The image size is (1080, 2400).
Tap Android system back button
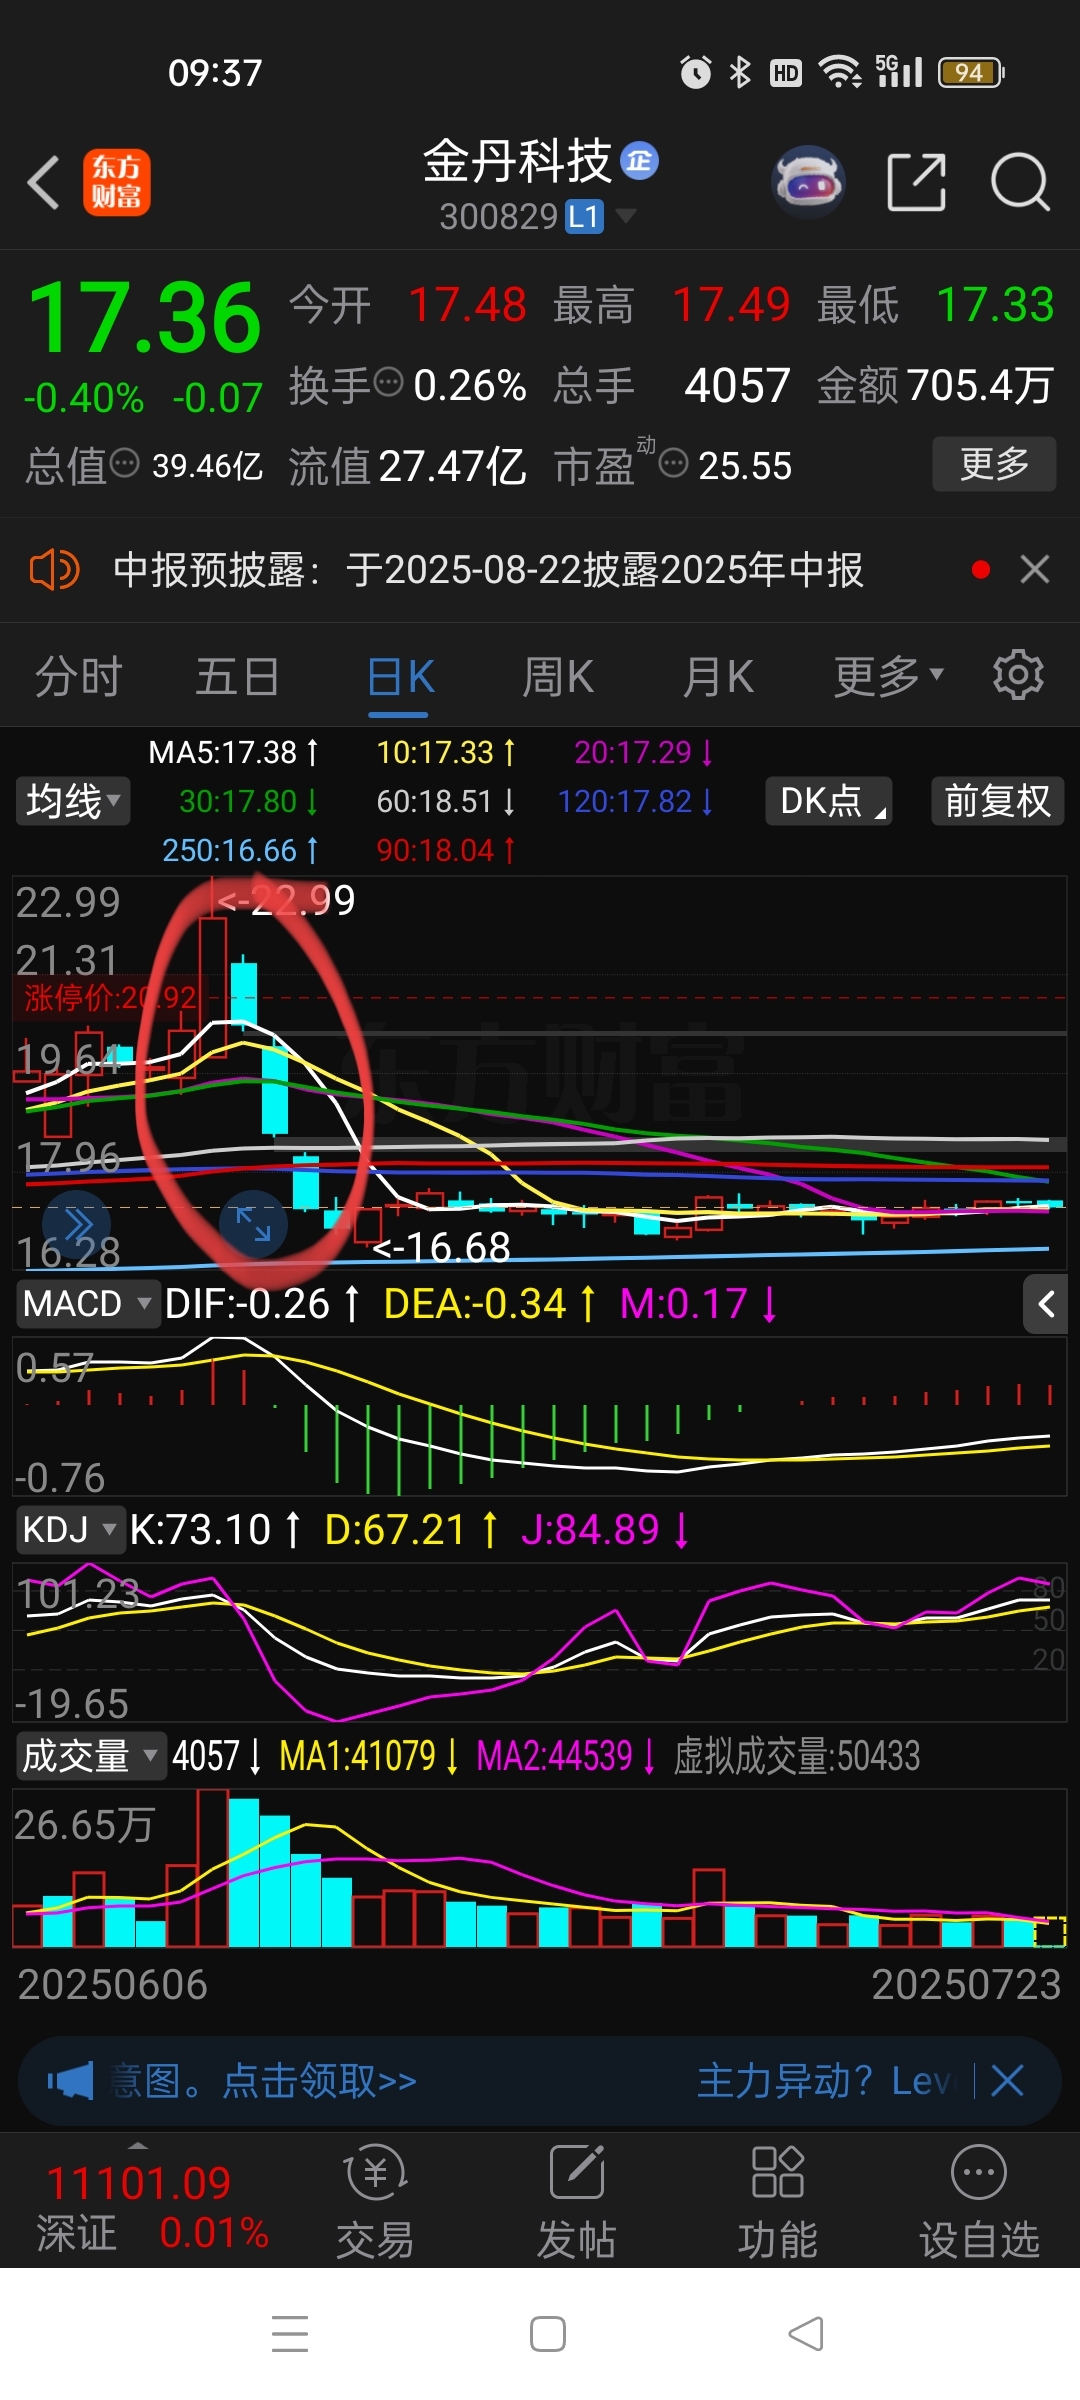click(x=806, y=2333)
